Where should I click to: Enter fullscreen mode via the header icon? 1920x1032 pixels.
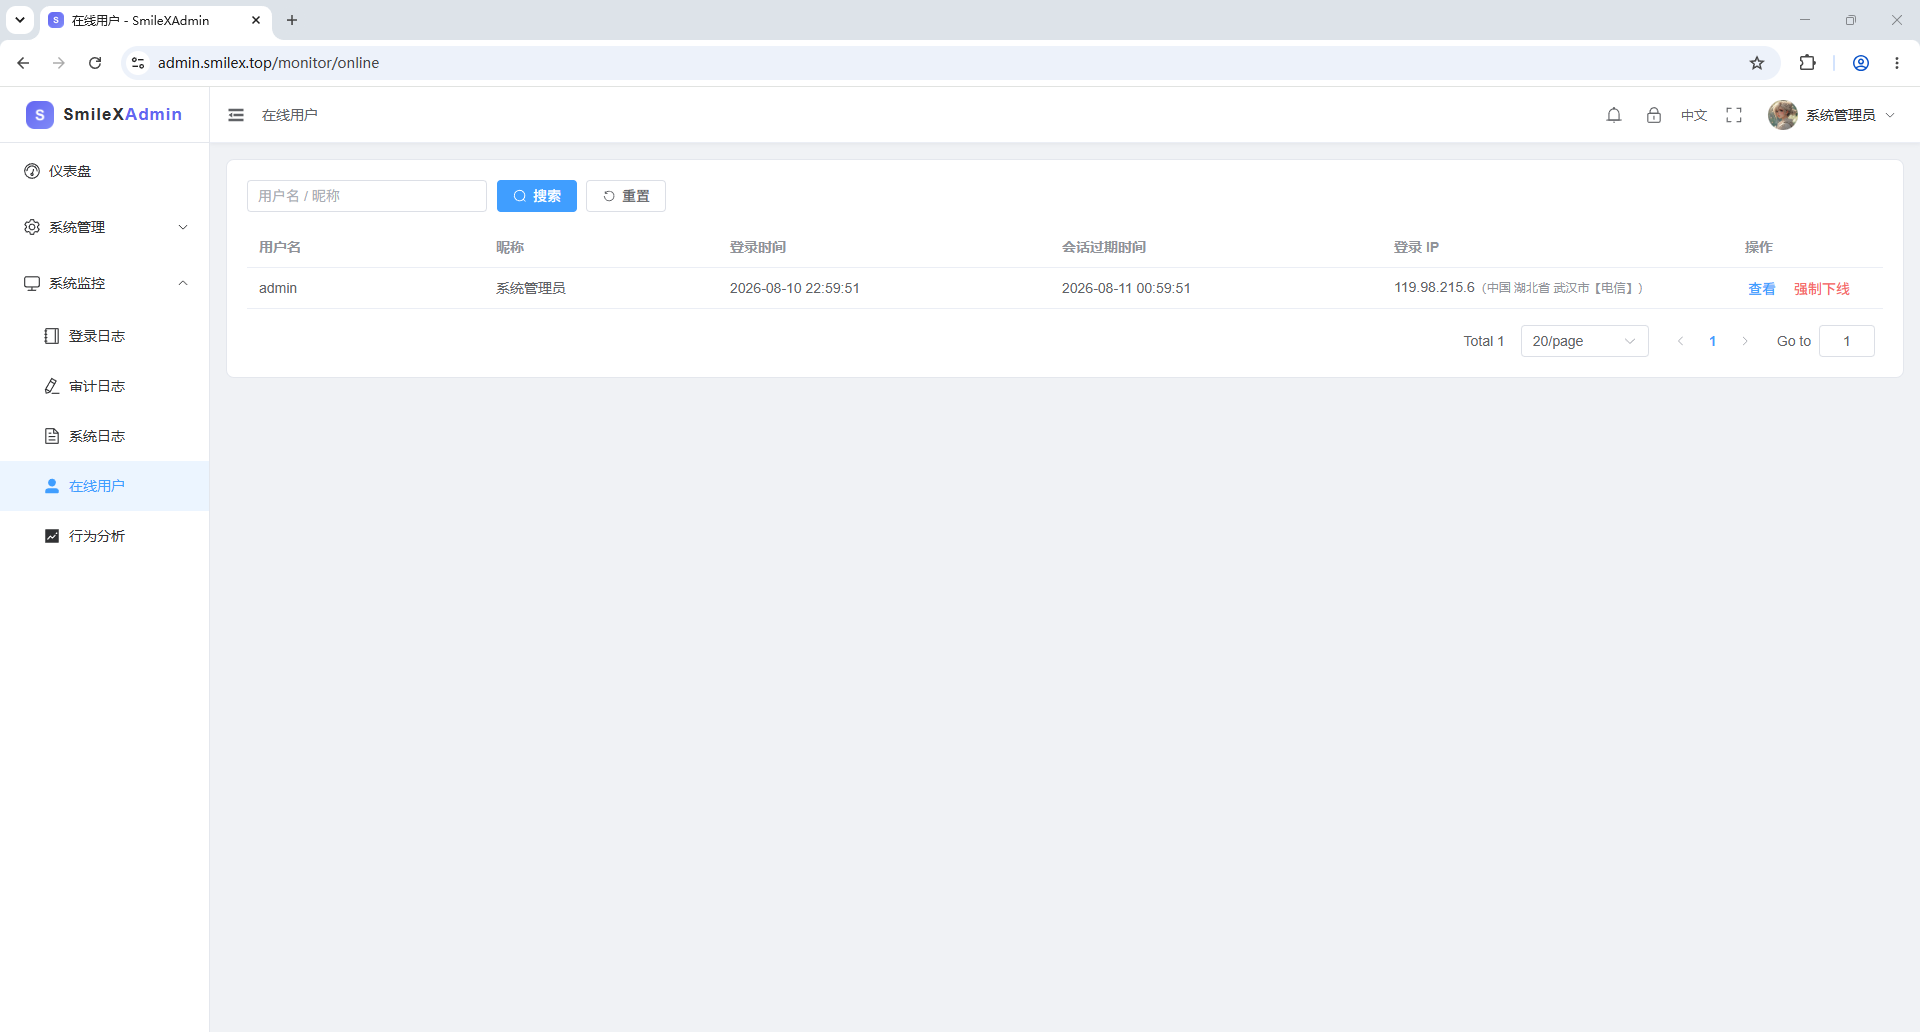click(1734, 115)
